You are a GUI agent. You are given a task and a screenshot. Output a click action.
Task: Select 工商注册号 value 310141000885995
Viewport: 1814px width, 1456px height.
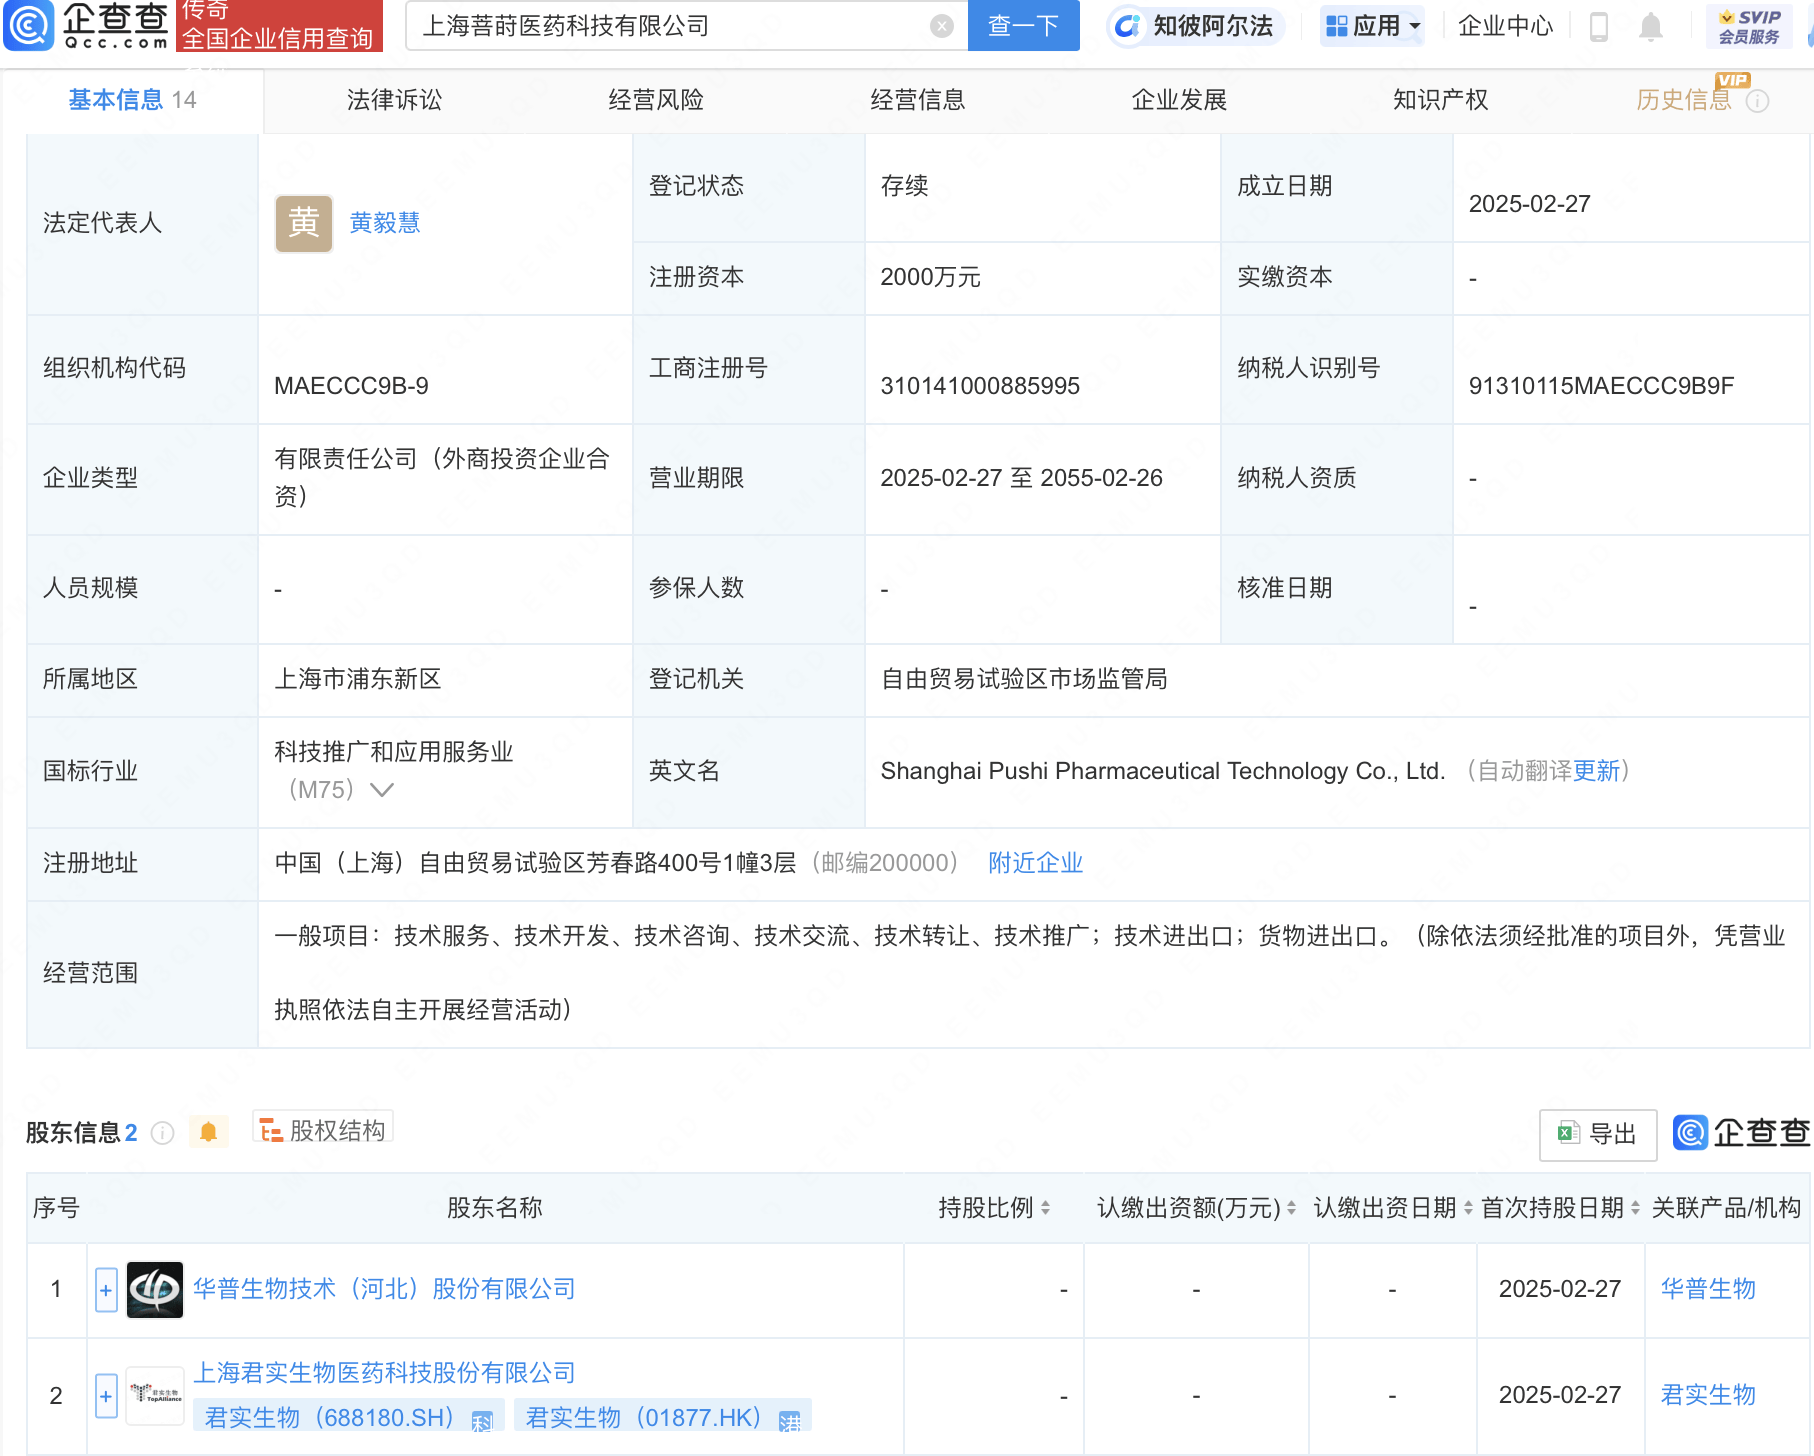[x=980, y=386]
